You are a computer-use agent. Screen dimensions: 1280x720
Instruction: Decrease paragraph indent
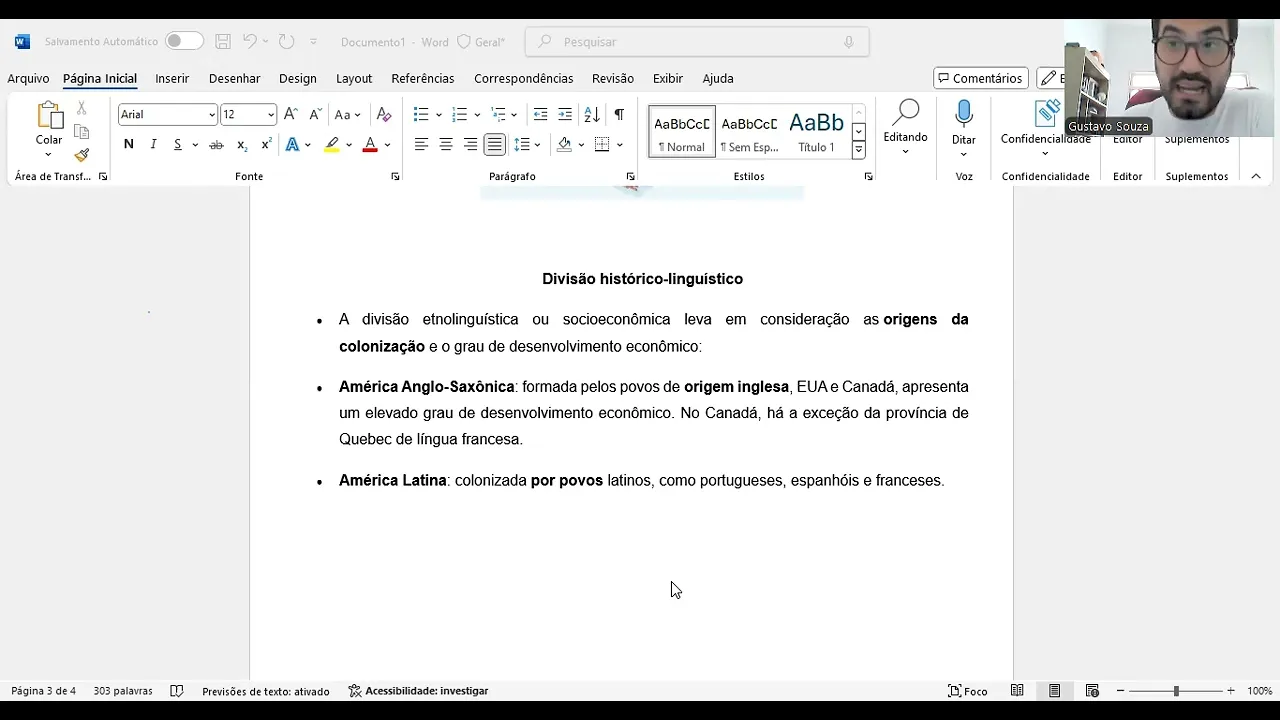(540, 114)
